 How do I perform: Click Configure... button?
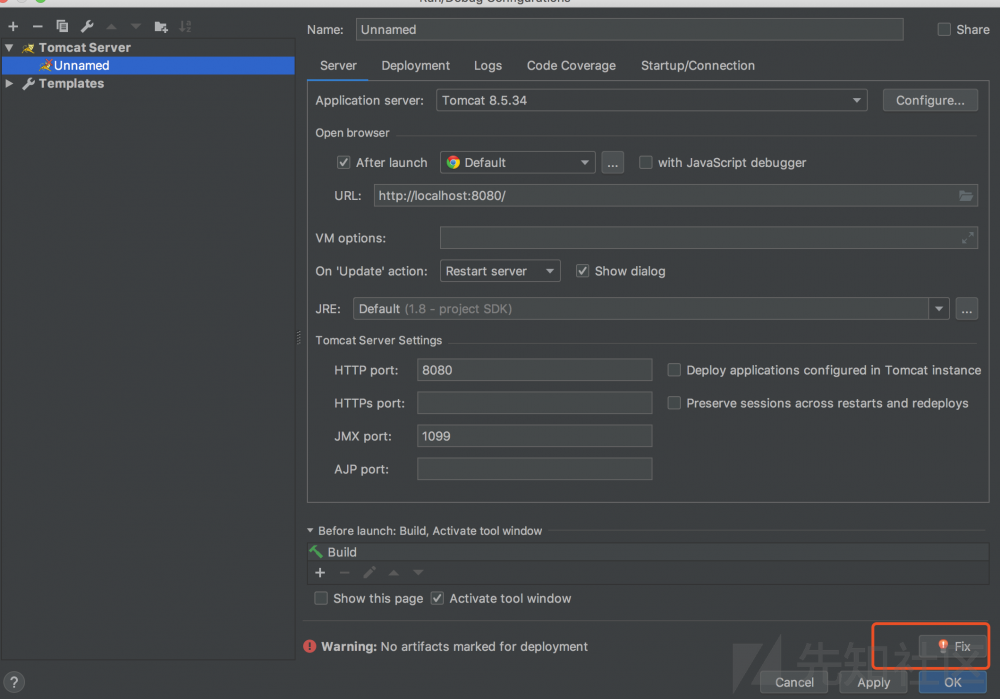tap(929, 100)
